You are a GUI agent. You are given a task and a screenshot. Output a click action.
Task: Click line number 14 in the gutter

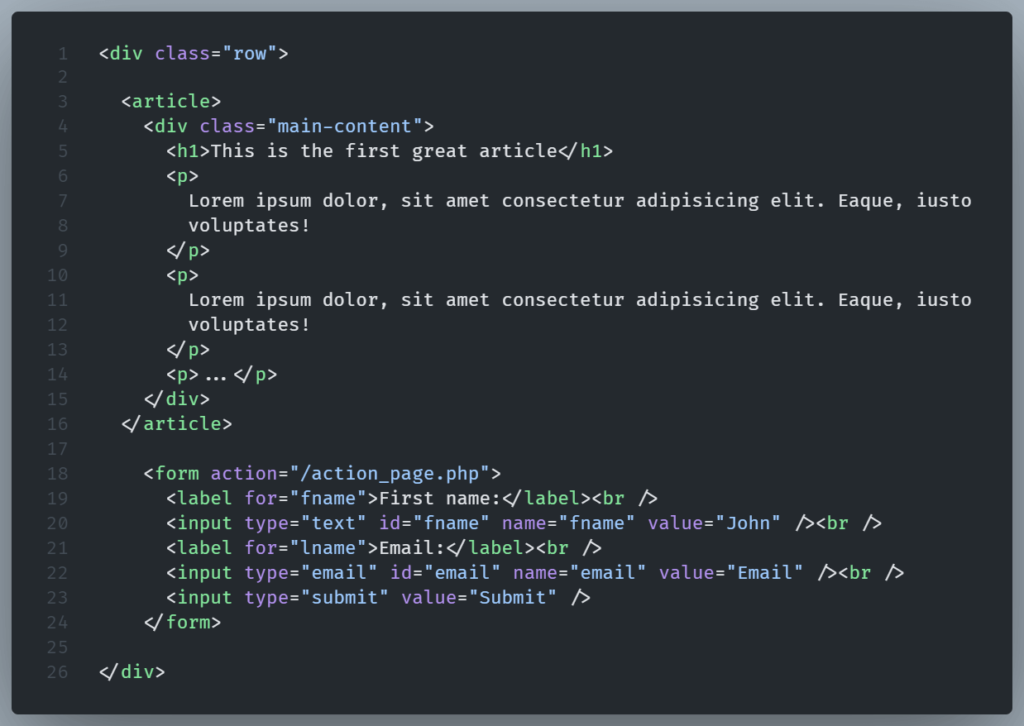click(x=58, y=374)
